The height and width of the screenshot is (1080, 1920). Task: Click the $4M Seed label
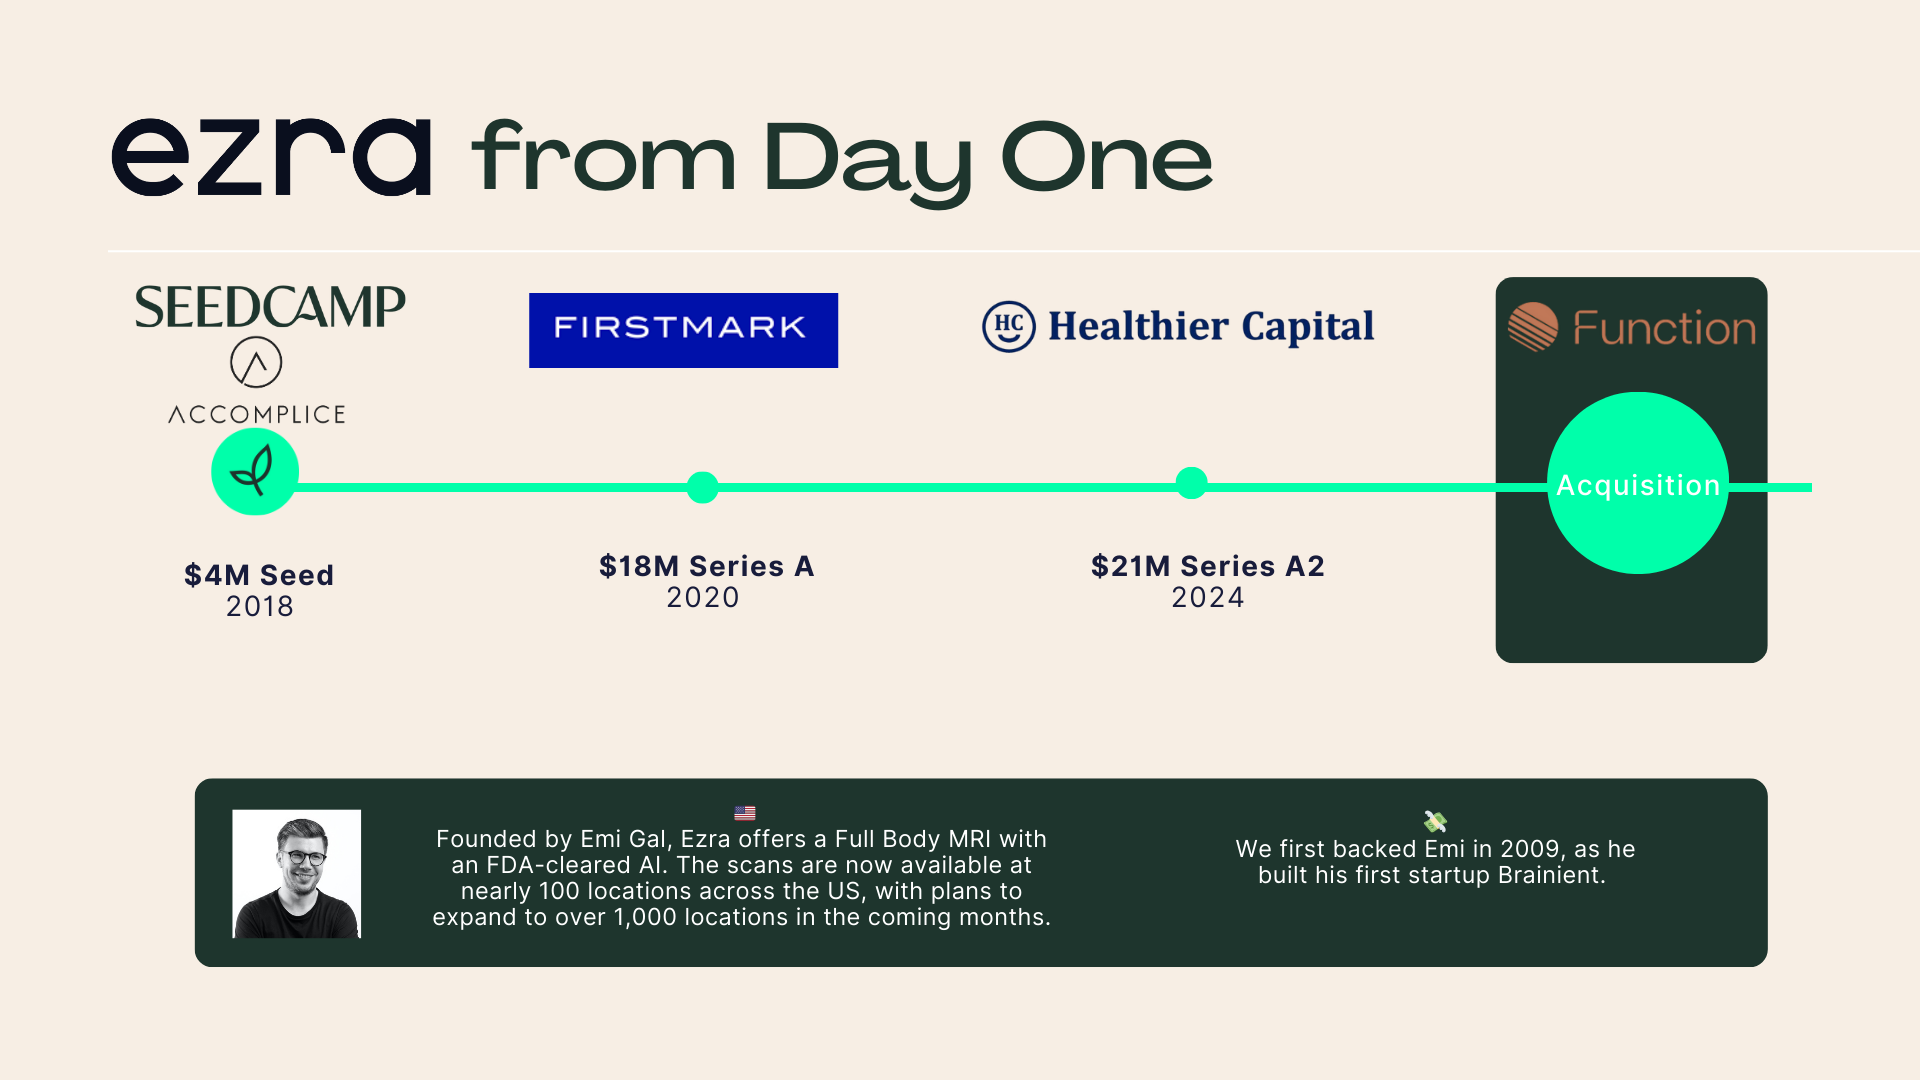click(x=259, y=575)
